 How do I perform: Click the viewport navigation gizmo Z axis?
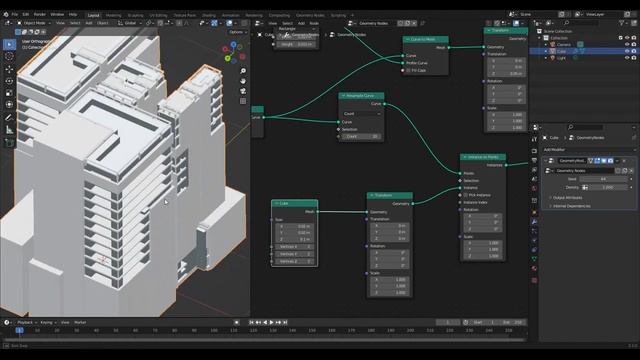click(x=233, y=44)
